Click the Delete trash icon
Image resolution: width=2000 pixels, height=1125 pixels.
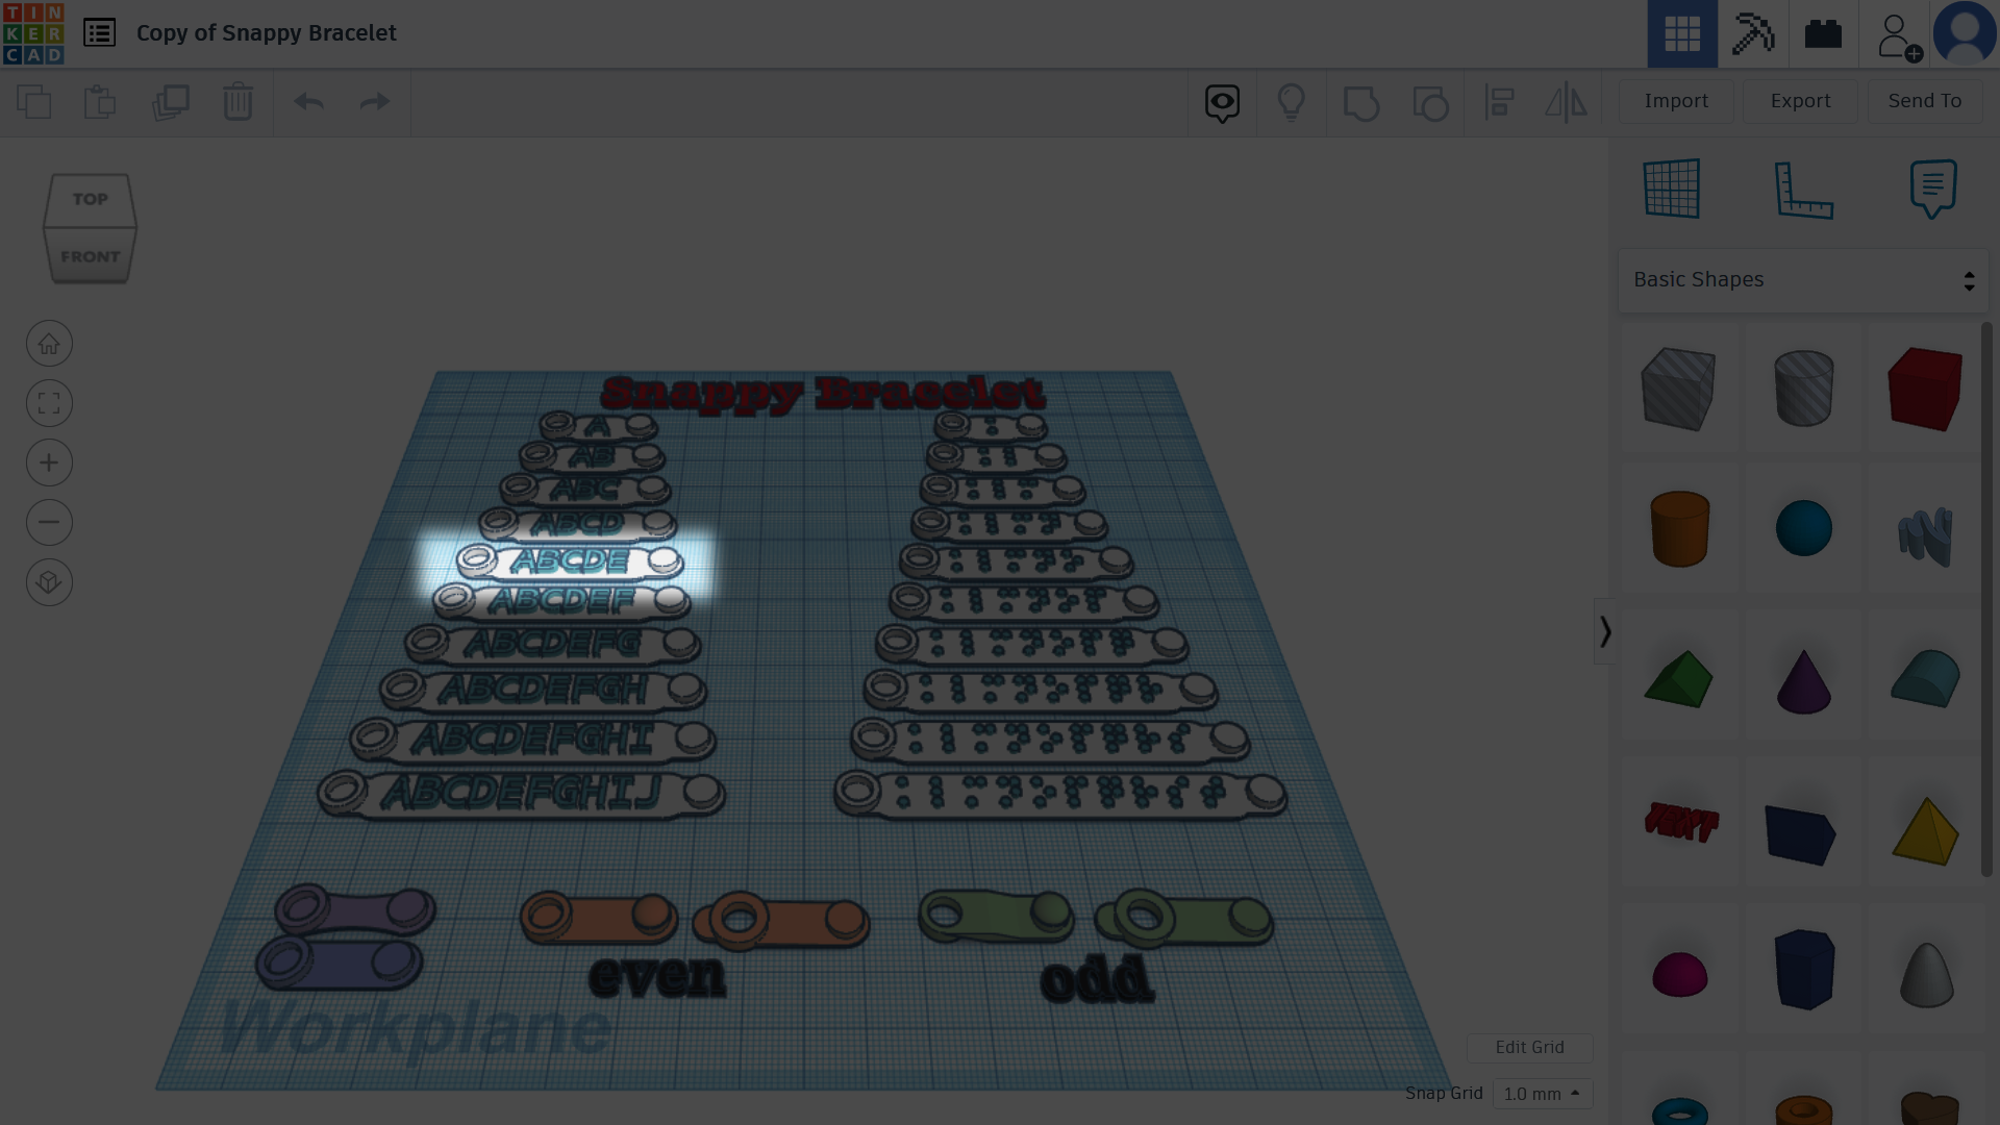[x=238, y=102]
